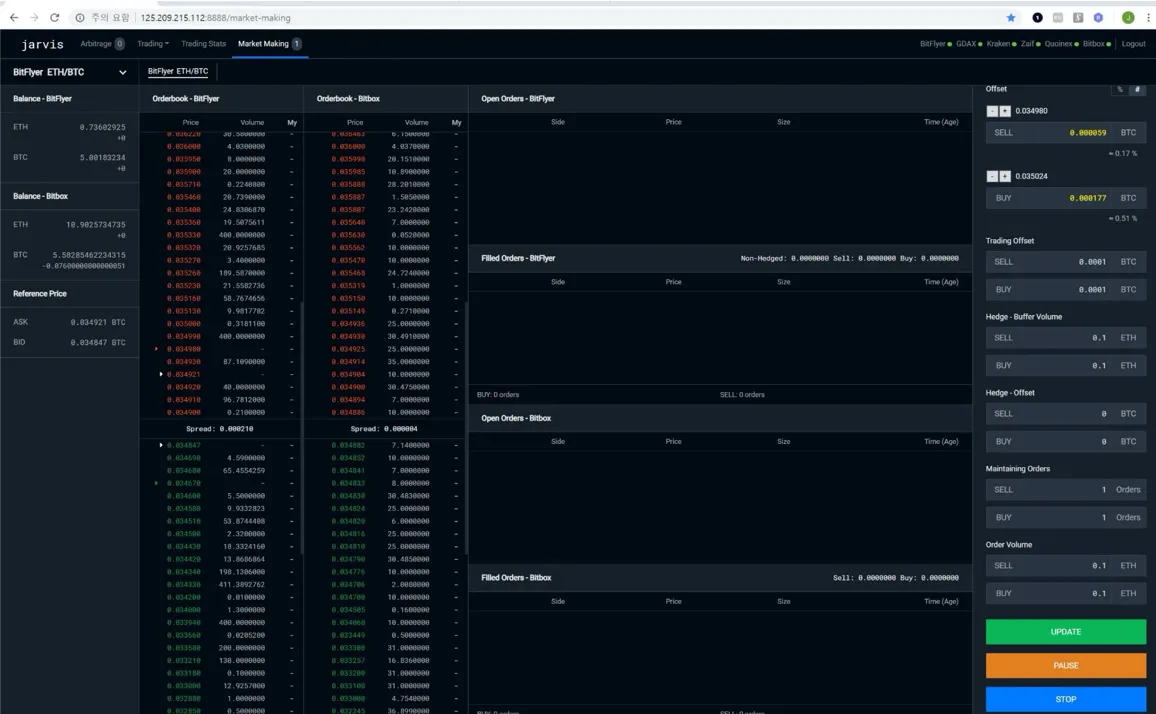Click the BitFlyer orderbook scrollbar
1156x714 pixels.
pos(301,350)
